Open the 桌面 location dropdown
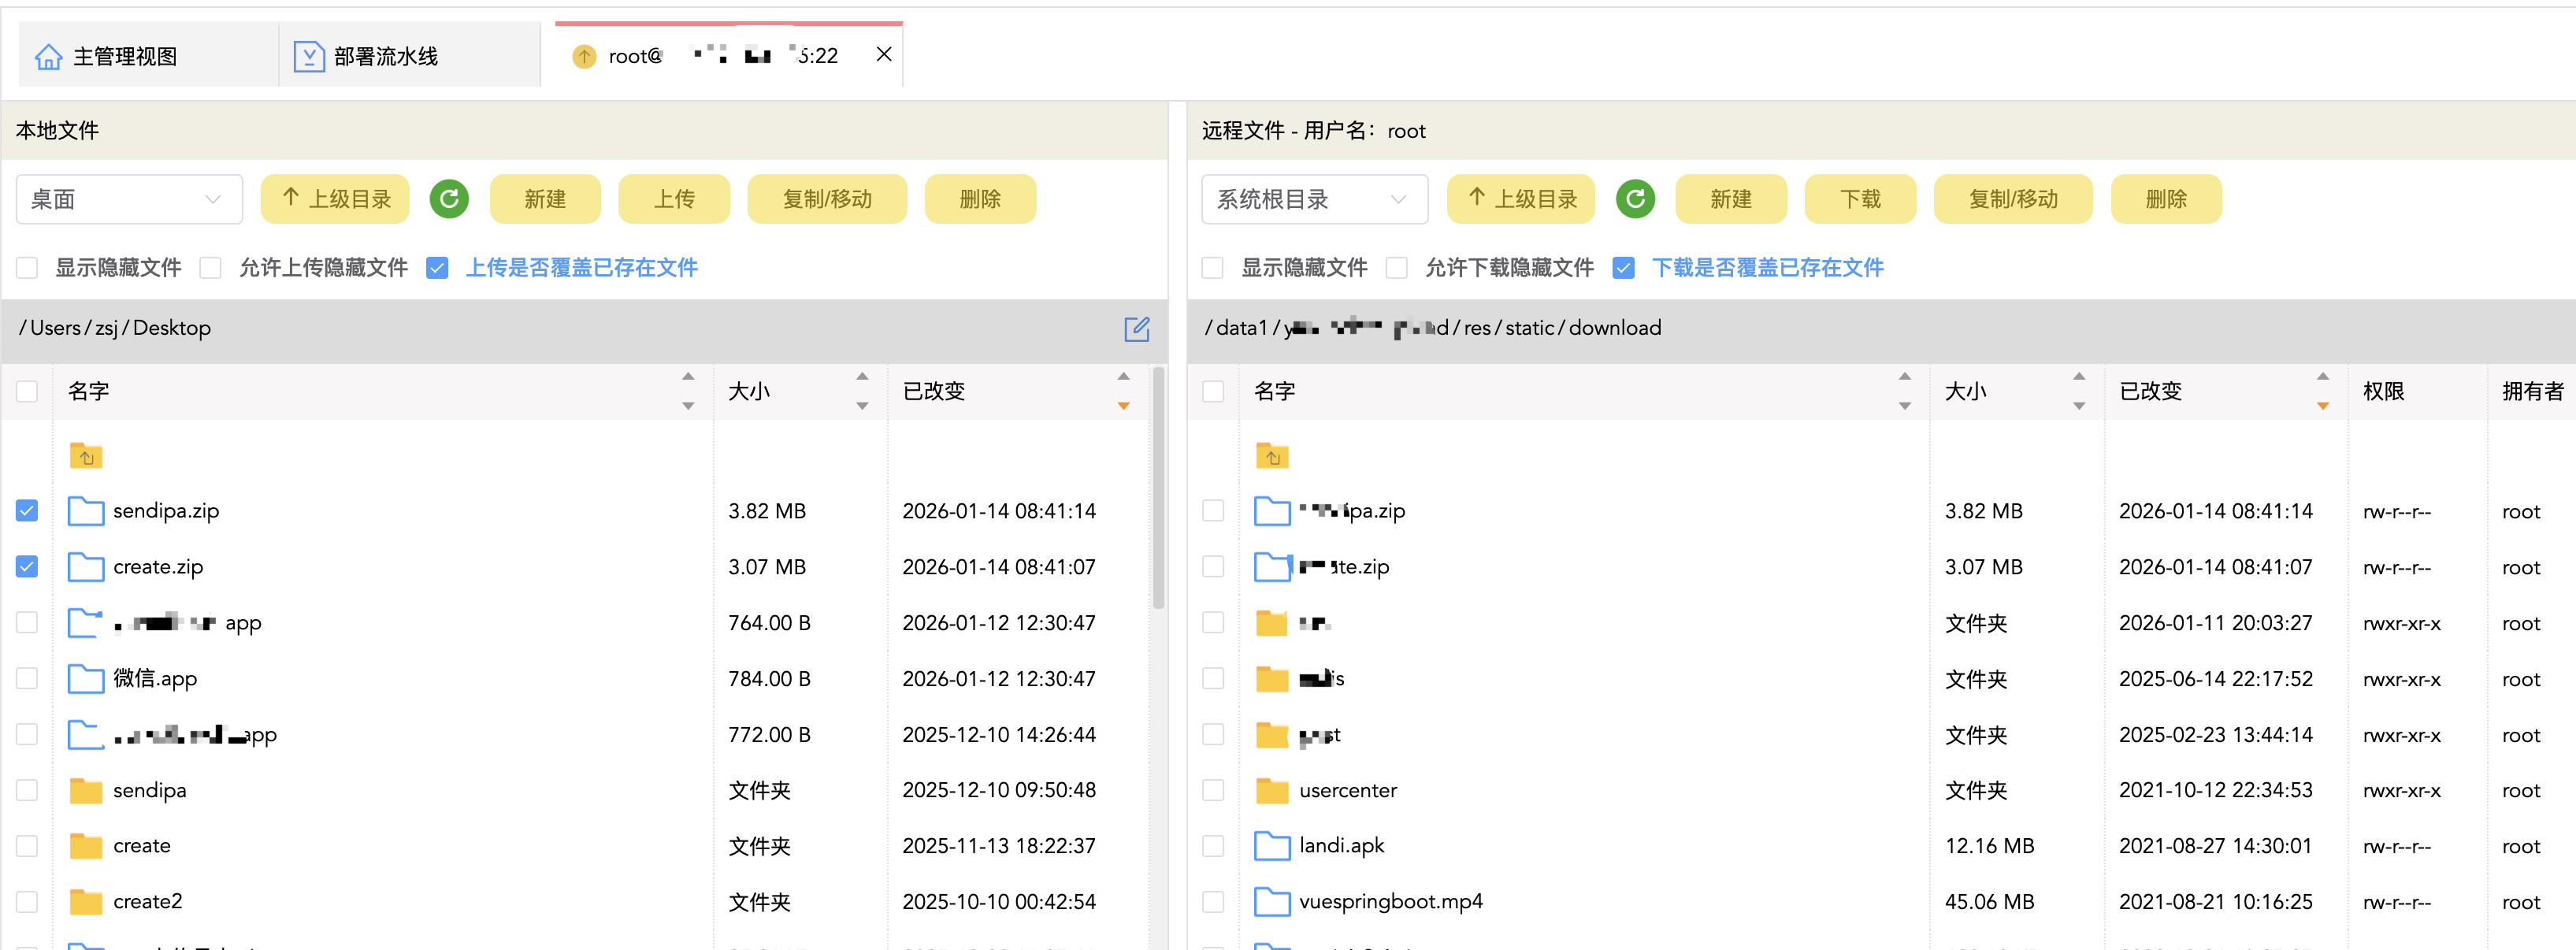This screenshot has height=950, width=2576. coord(129,199)
